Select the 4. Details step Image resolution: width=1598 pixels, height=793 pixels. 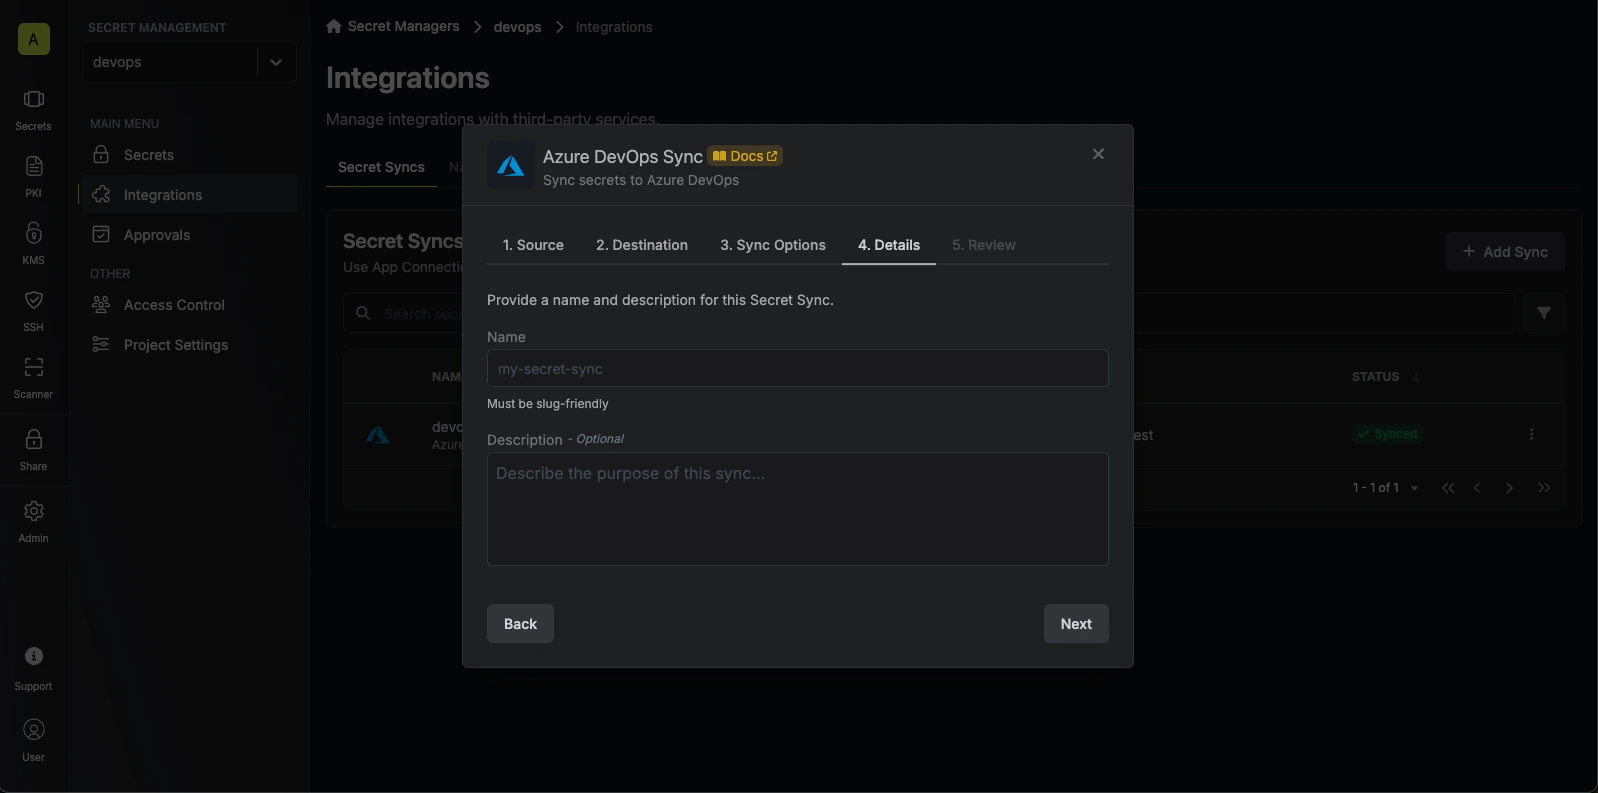(x=889, y=245)
